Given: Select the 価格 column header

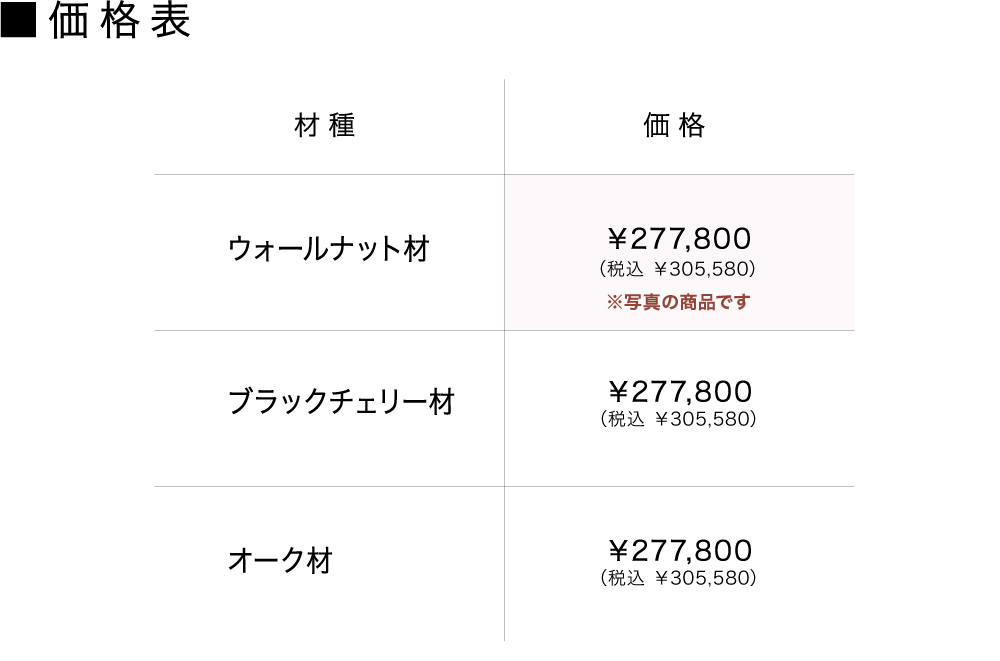Looking at the screenshot, I should 675,126.
